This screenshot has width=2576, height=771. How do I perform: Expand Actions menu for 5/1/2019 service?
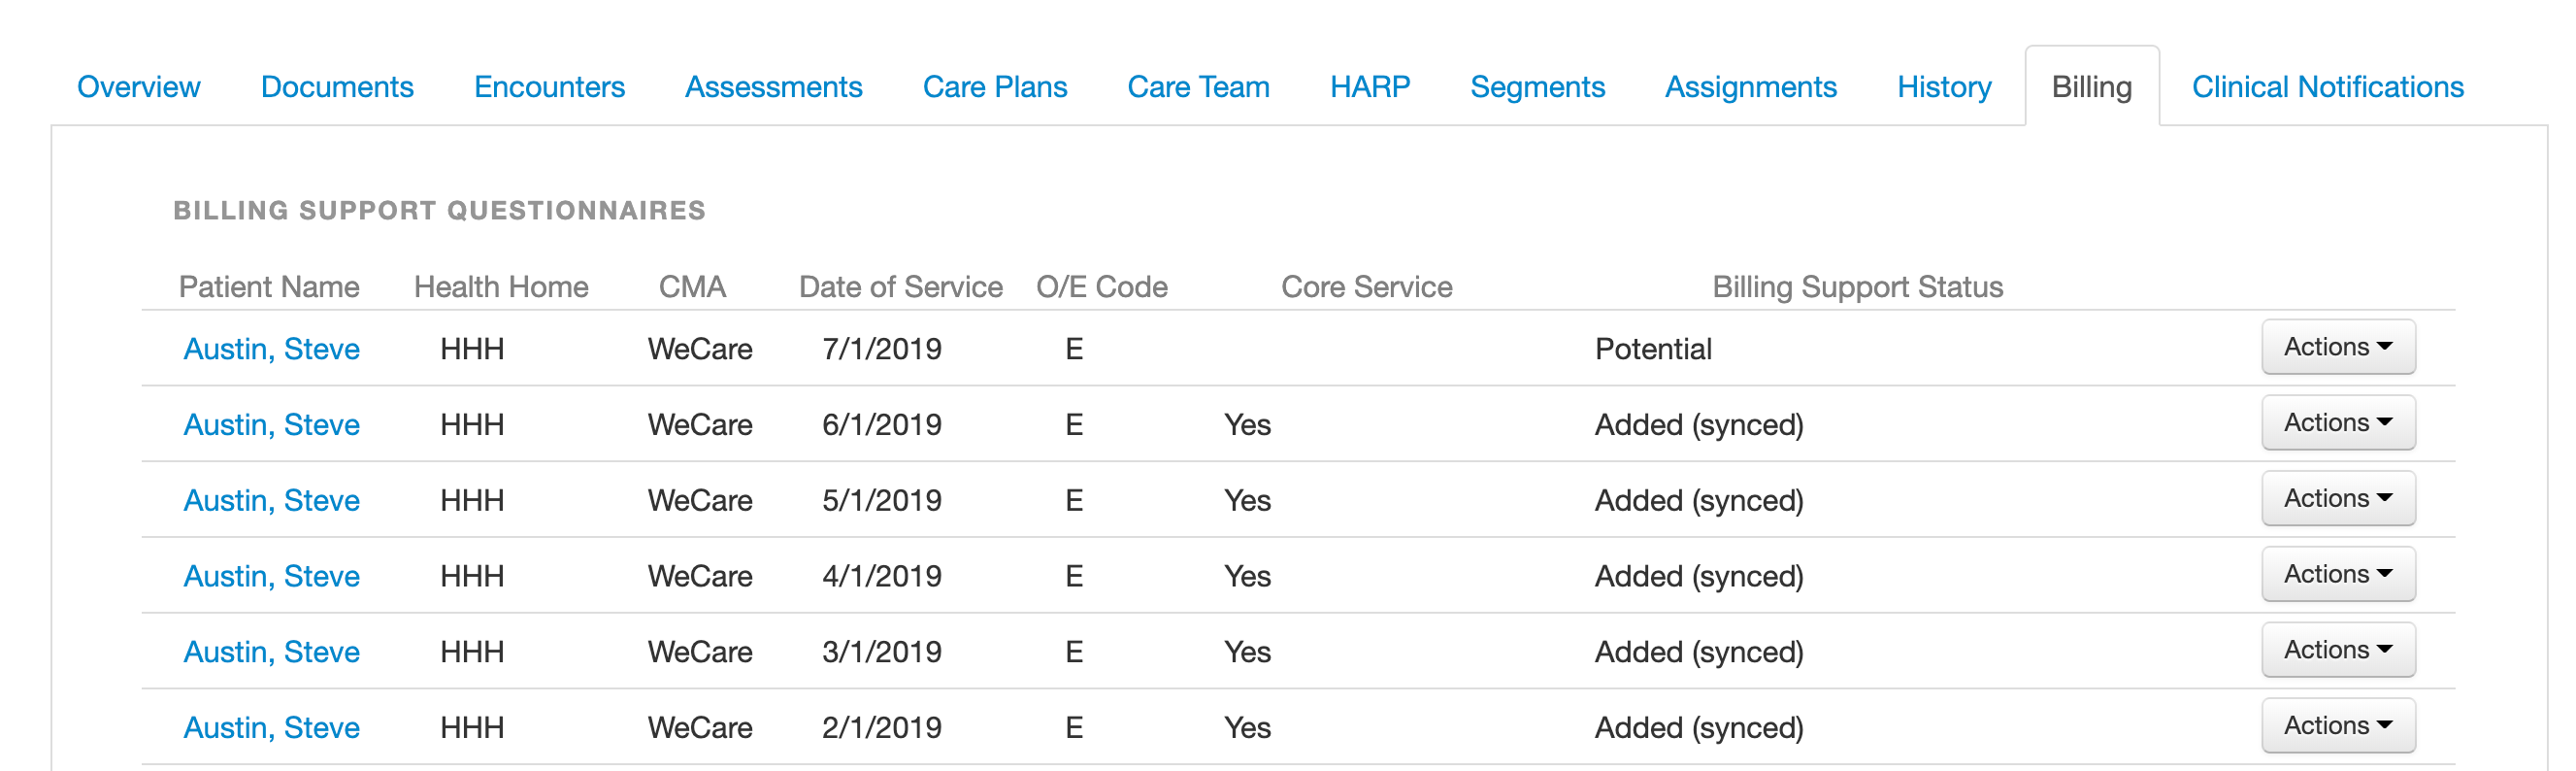[2338, 499]
